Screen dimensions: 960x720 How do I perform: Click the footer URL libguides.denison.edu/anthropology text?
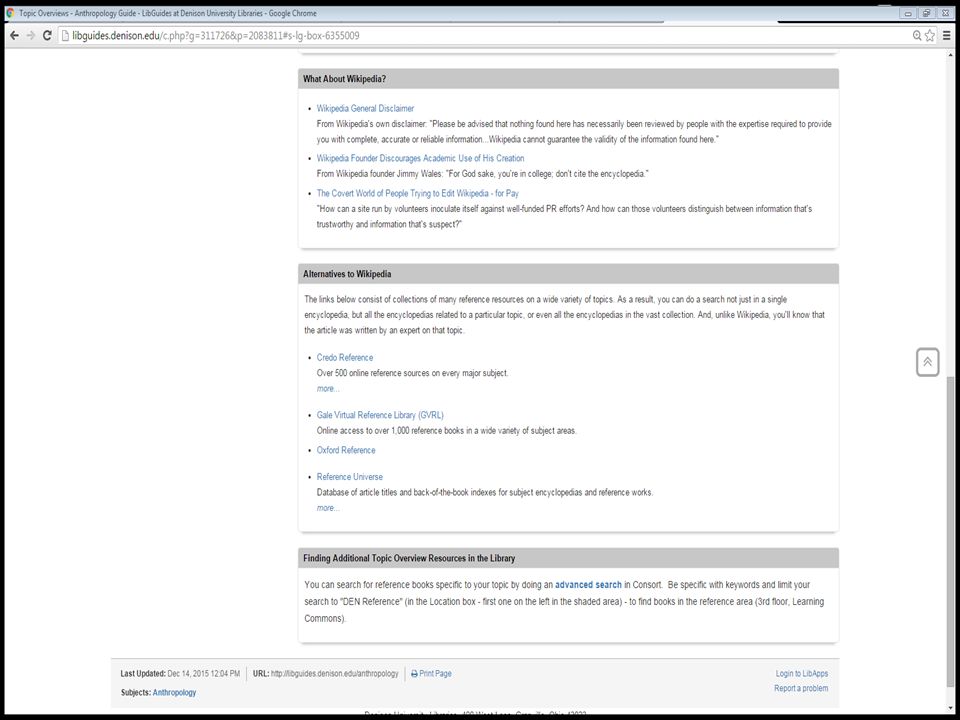pyautogui.click(x=334, y=673)
